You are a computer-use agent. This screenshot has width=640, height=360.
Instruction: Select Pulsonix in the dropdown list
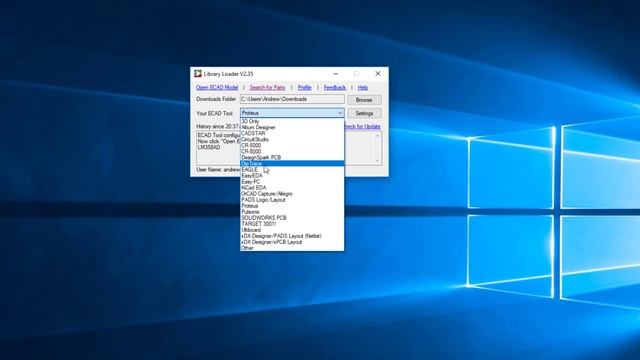click(292, 212)
